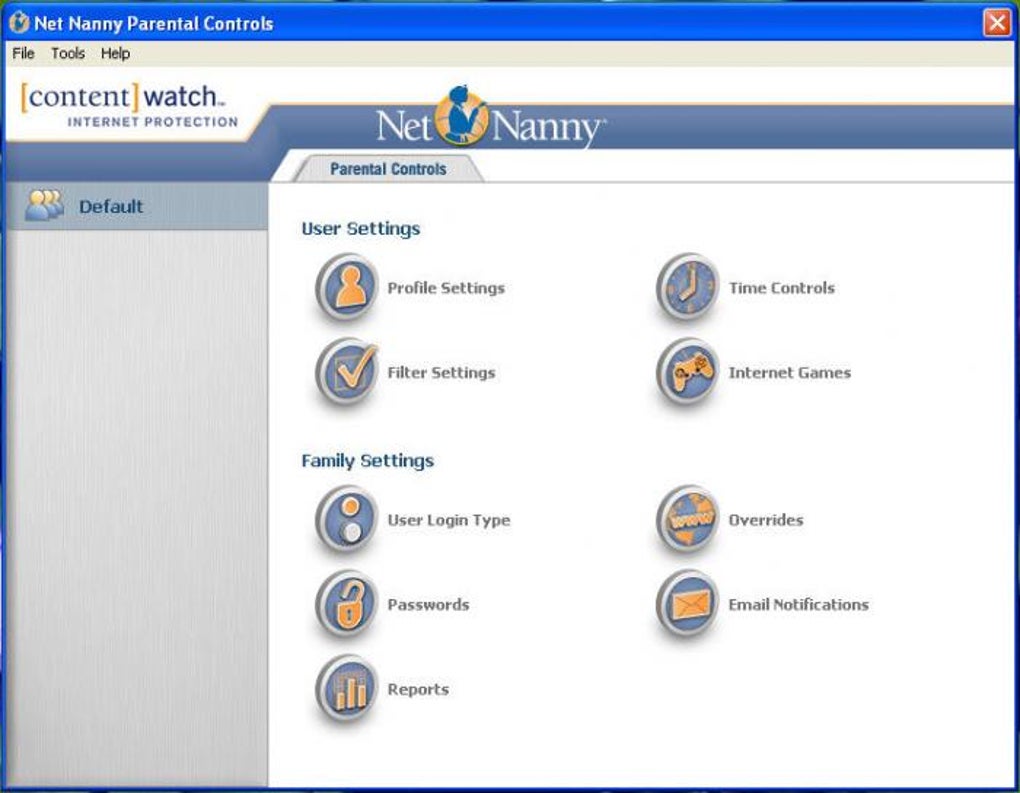1020x793 pixels.
Task: Open the Help menu
Action: tap(115, 53)
